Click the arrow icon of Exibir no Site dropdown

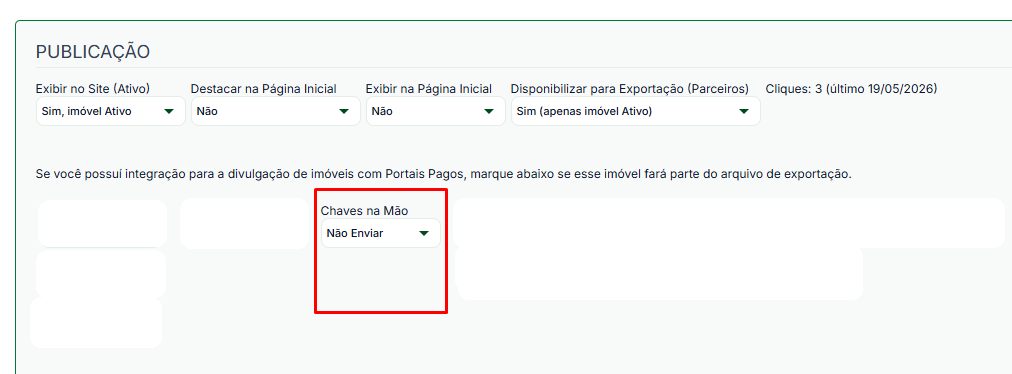tap(169, 111)
